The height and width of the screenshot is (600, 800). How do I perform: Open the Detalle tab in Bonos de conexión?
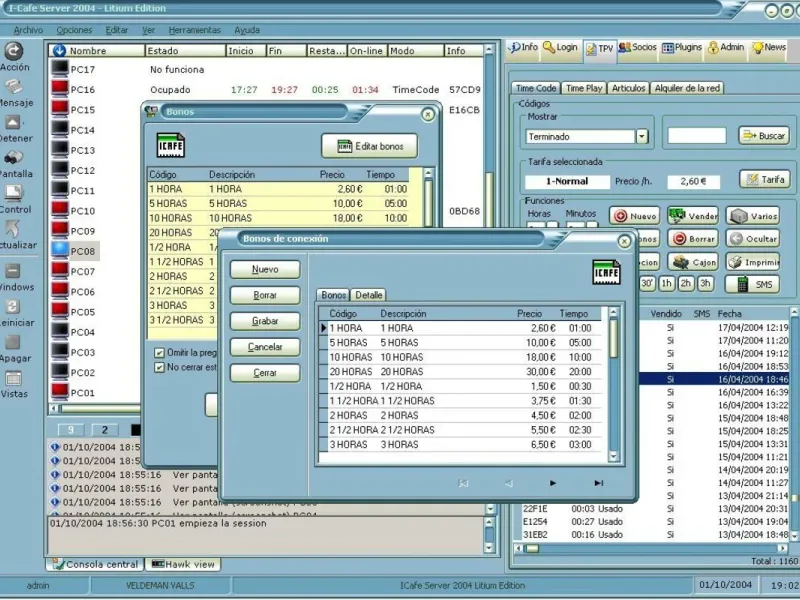[368, 295]
